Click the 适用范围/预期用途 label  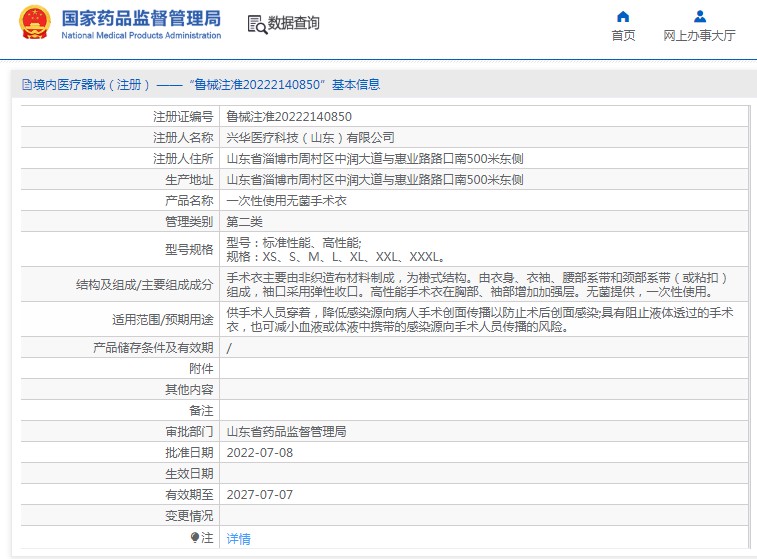(x=163, y=320)
